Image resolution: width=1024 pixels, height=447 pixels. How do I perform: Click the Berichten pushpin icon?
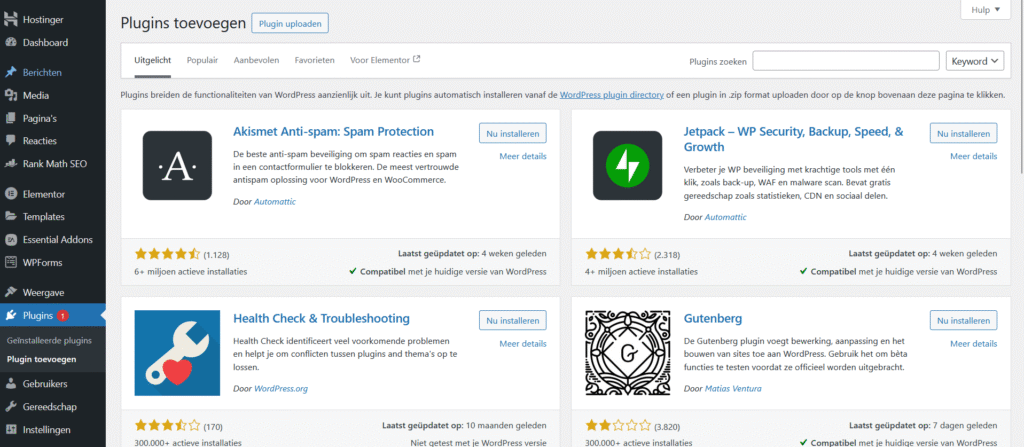point(11,73)
